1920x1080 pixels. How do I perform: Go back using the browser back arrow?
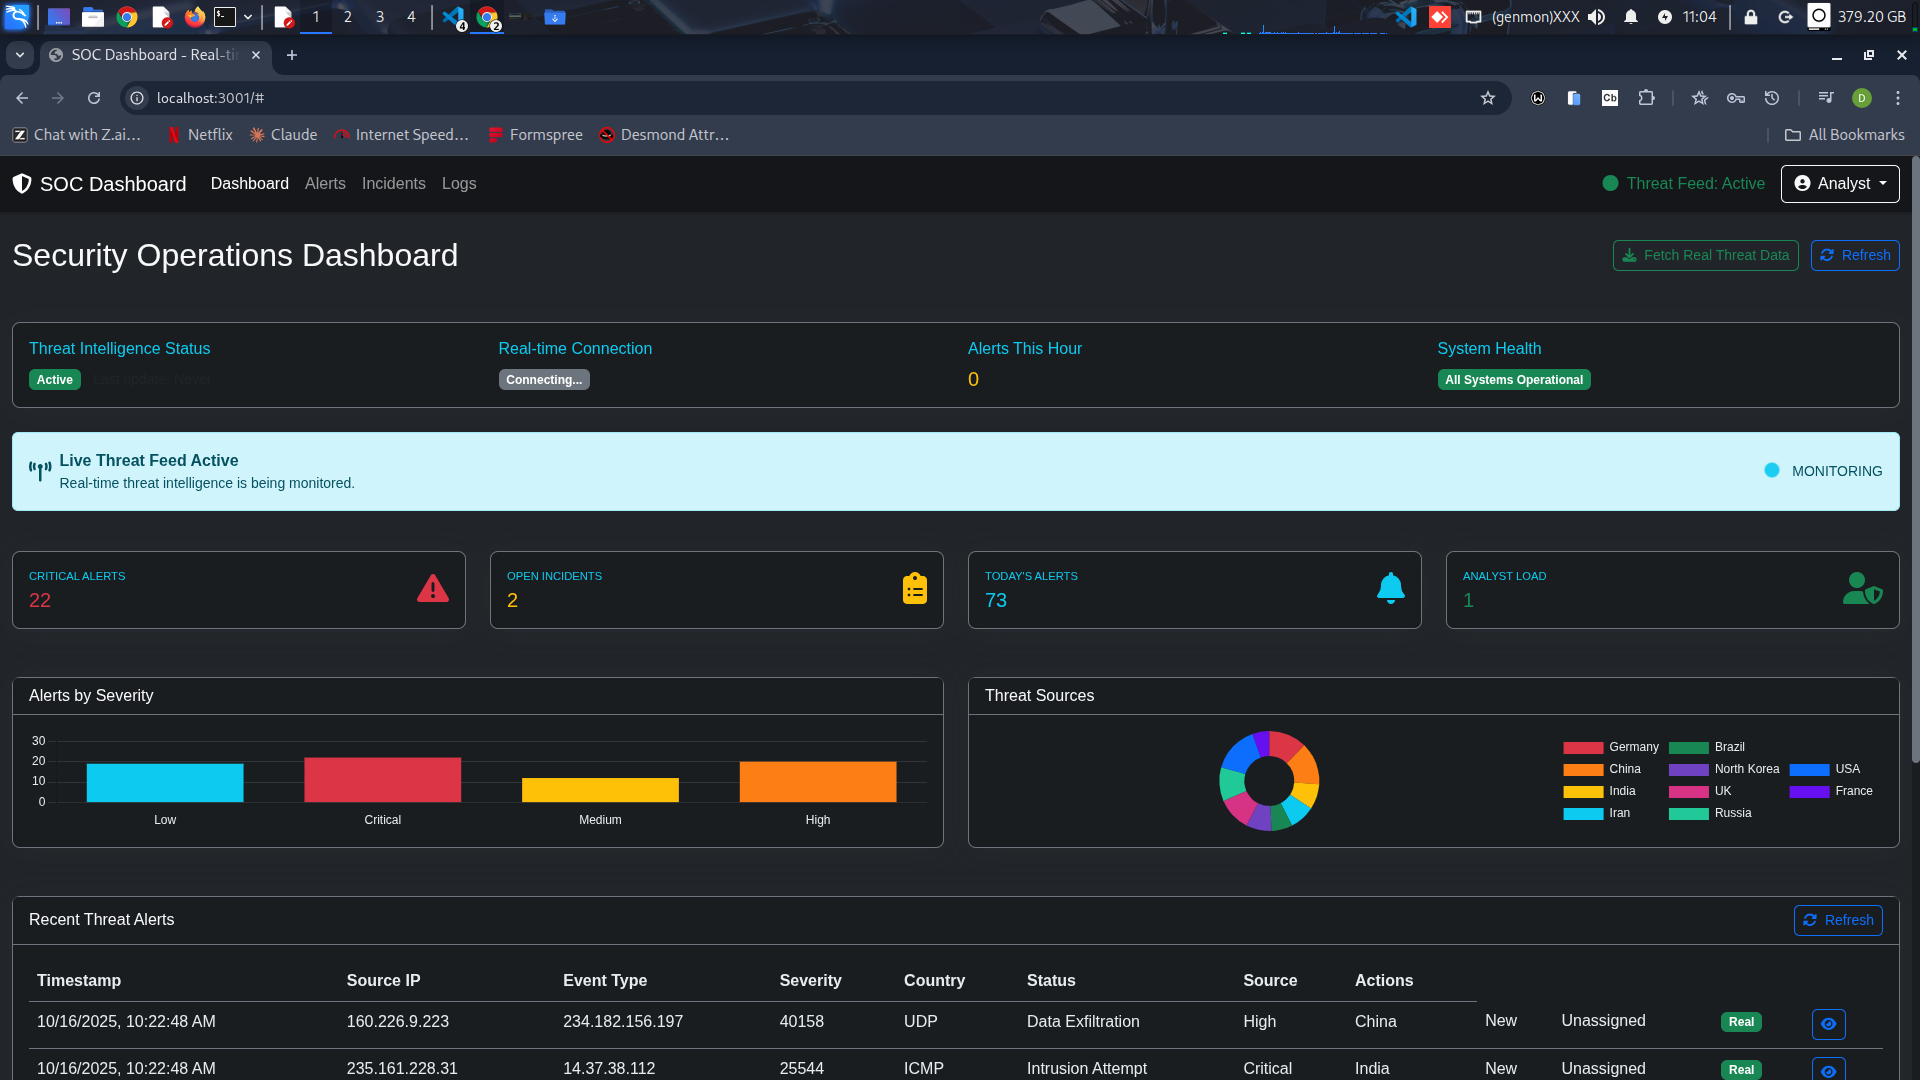22,98
